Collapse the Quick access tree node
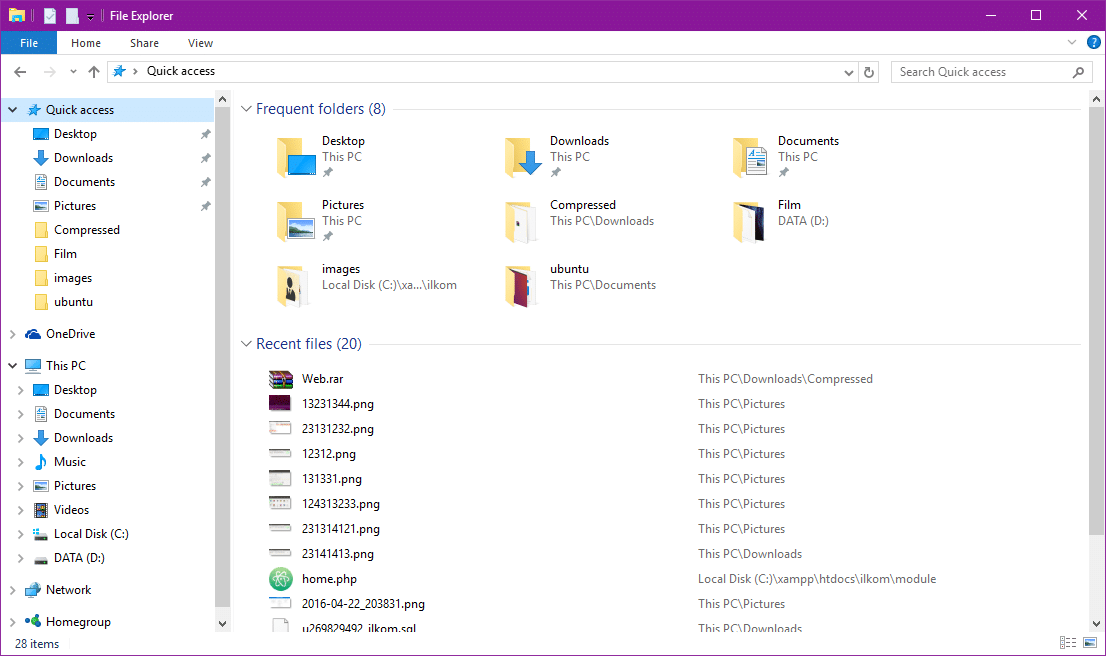This screenshot has height=656, width=1106. click(13, 110)
